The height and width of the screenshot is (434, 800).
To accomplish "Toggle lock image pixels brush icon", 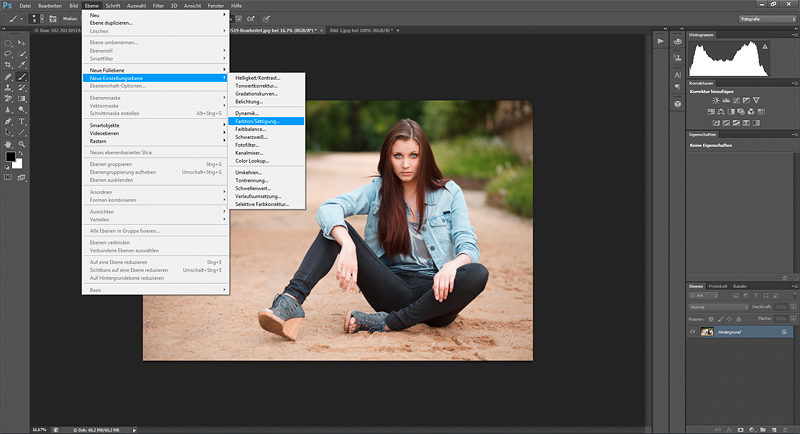I will pyautogui.click(x=720, y=319).
